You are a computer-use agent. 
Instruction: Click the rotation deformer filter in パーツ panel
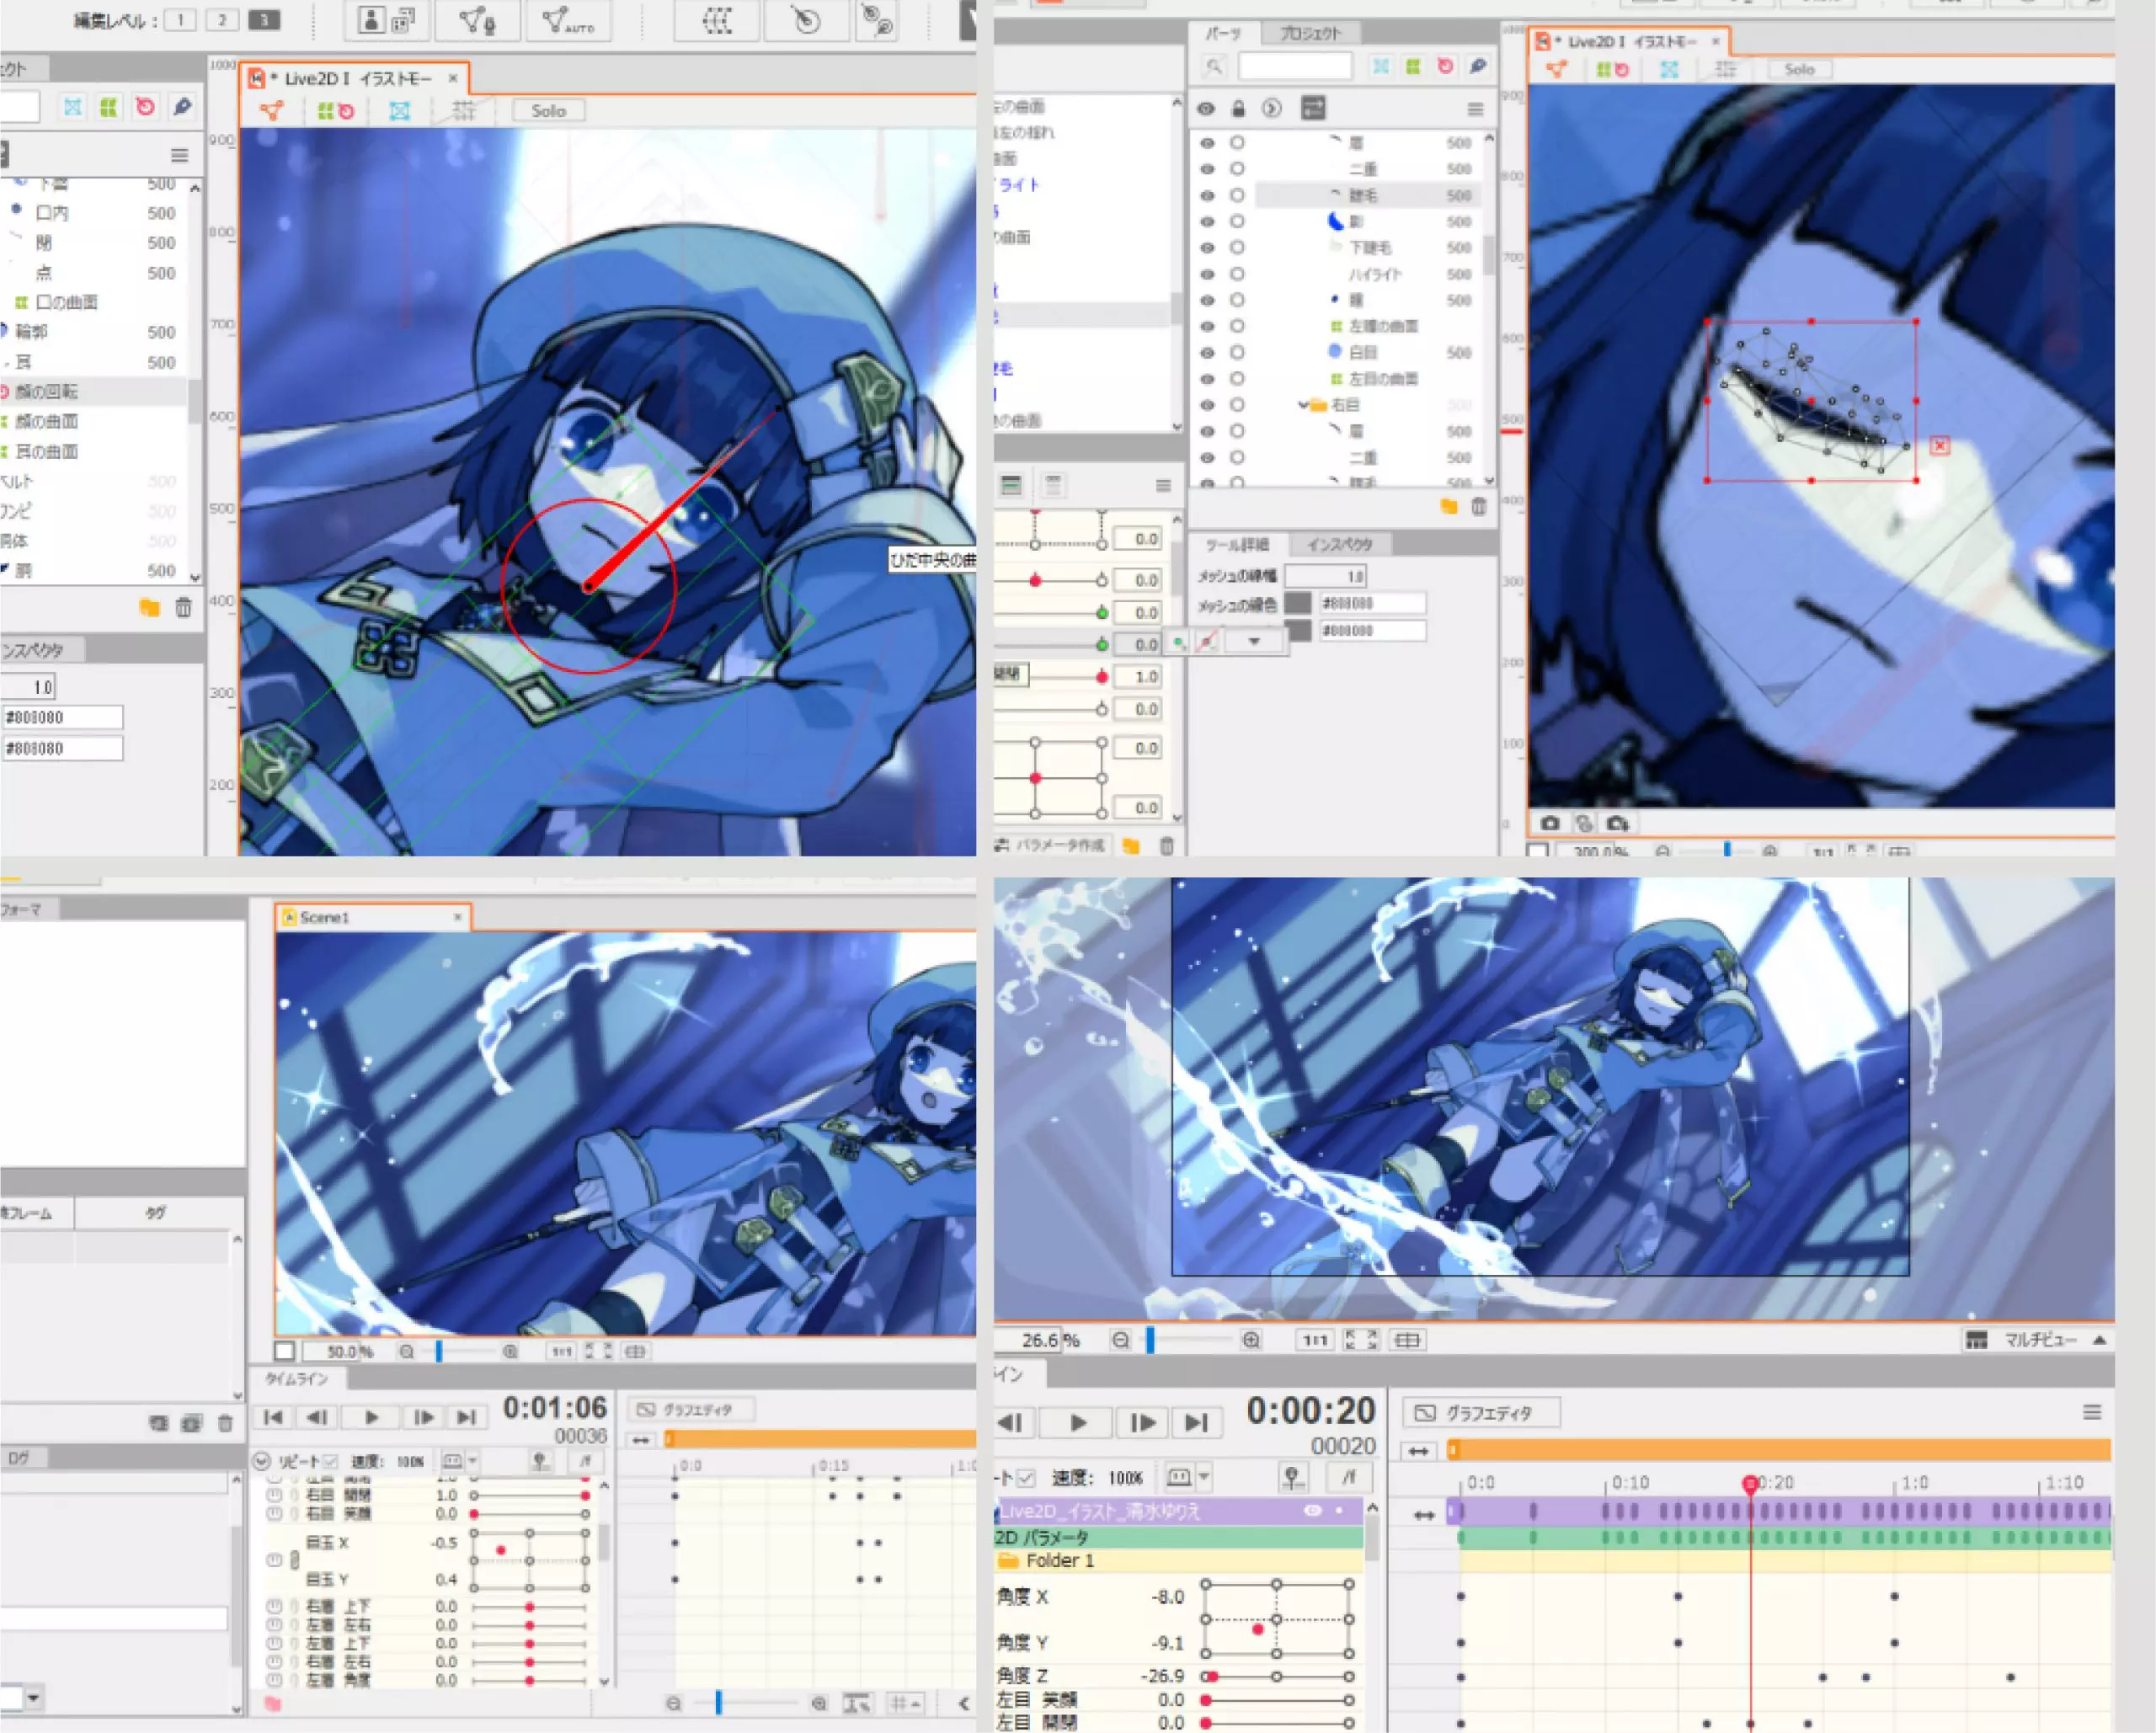(x=1445, y=67)
